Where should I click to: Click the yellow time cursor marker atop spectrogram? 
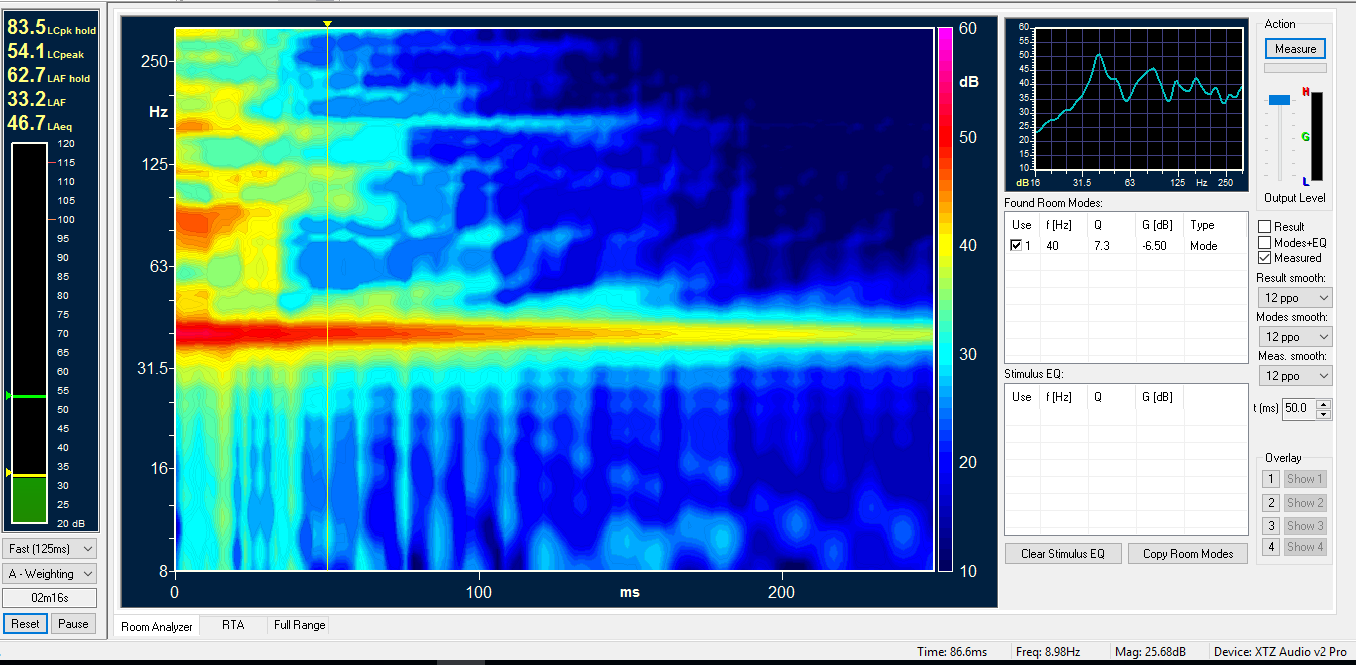coord(327,23)
